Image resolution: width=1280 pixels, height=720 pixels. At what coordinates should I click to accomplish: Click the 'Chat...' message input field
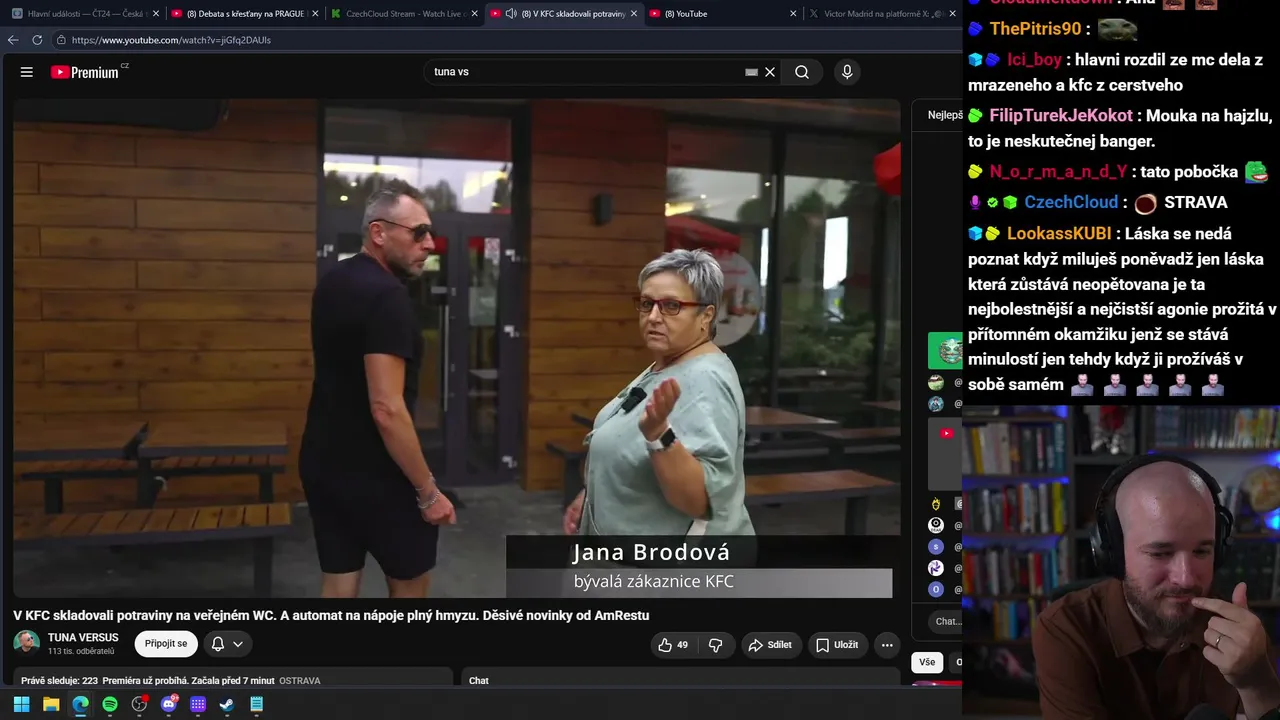point(946,621)
